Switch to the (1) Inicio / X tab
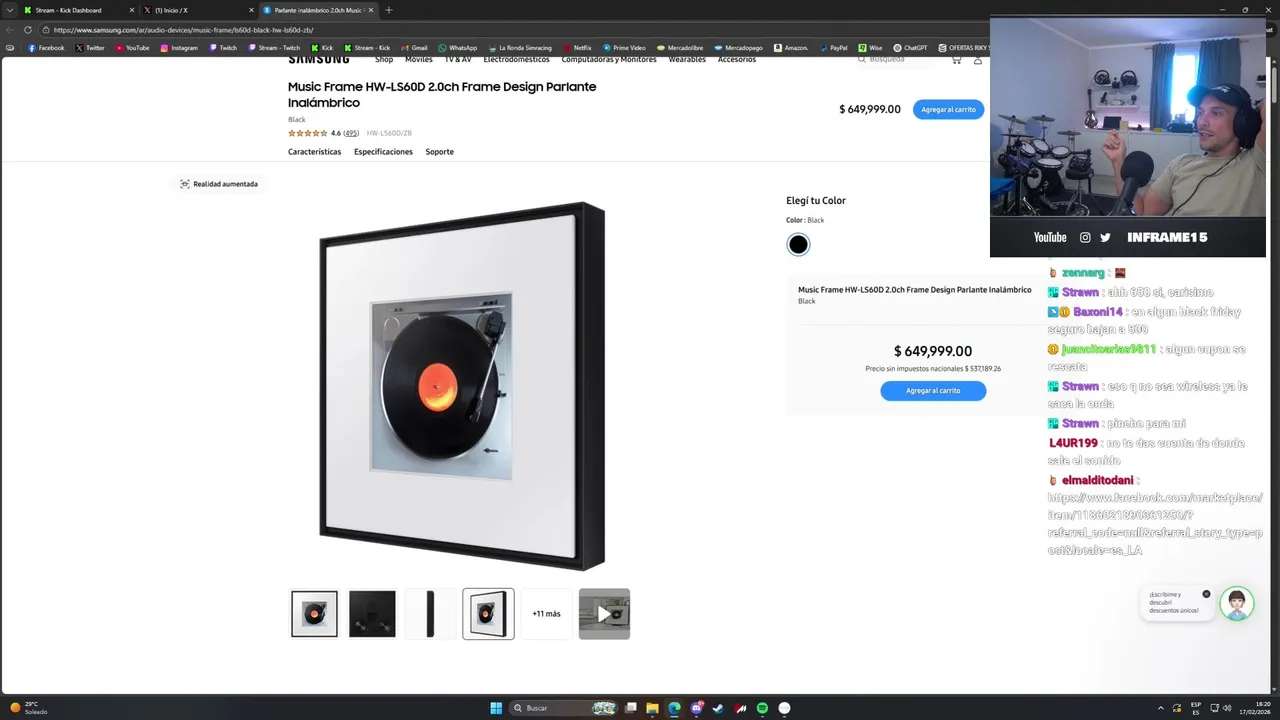 pyautogui.click(x=197, y=10)
